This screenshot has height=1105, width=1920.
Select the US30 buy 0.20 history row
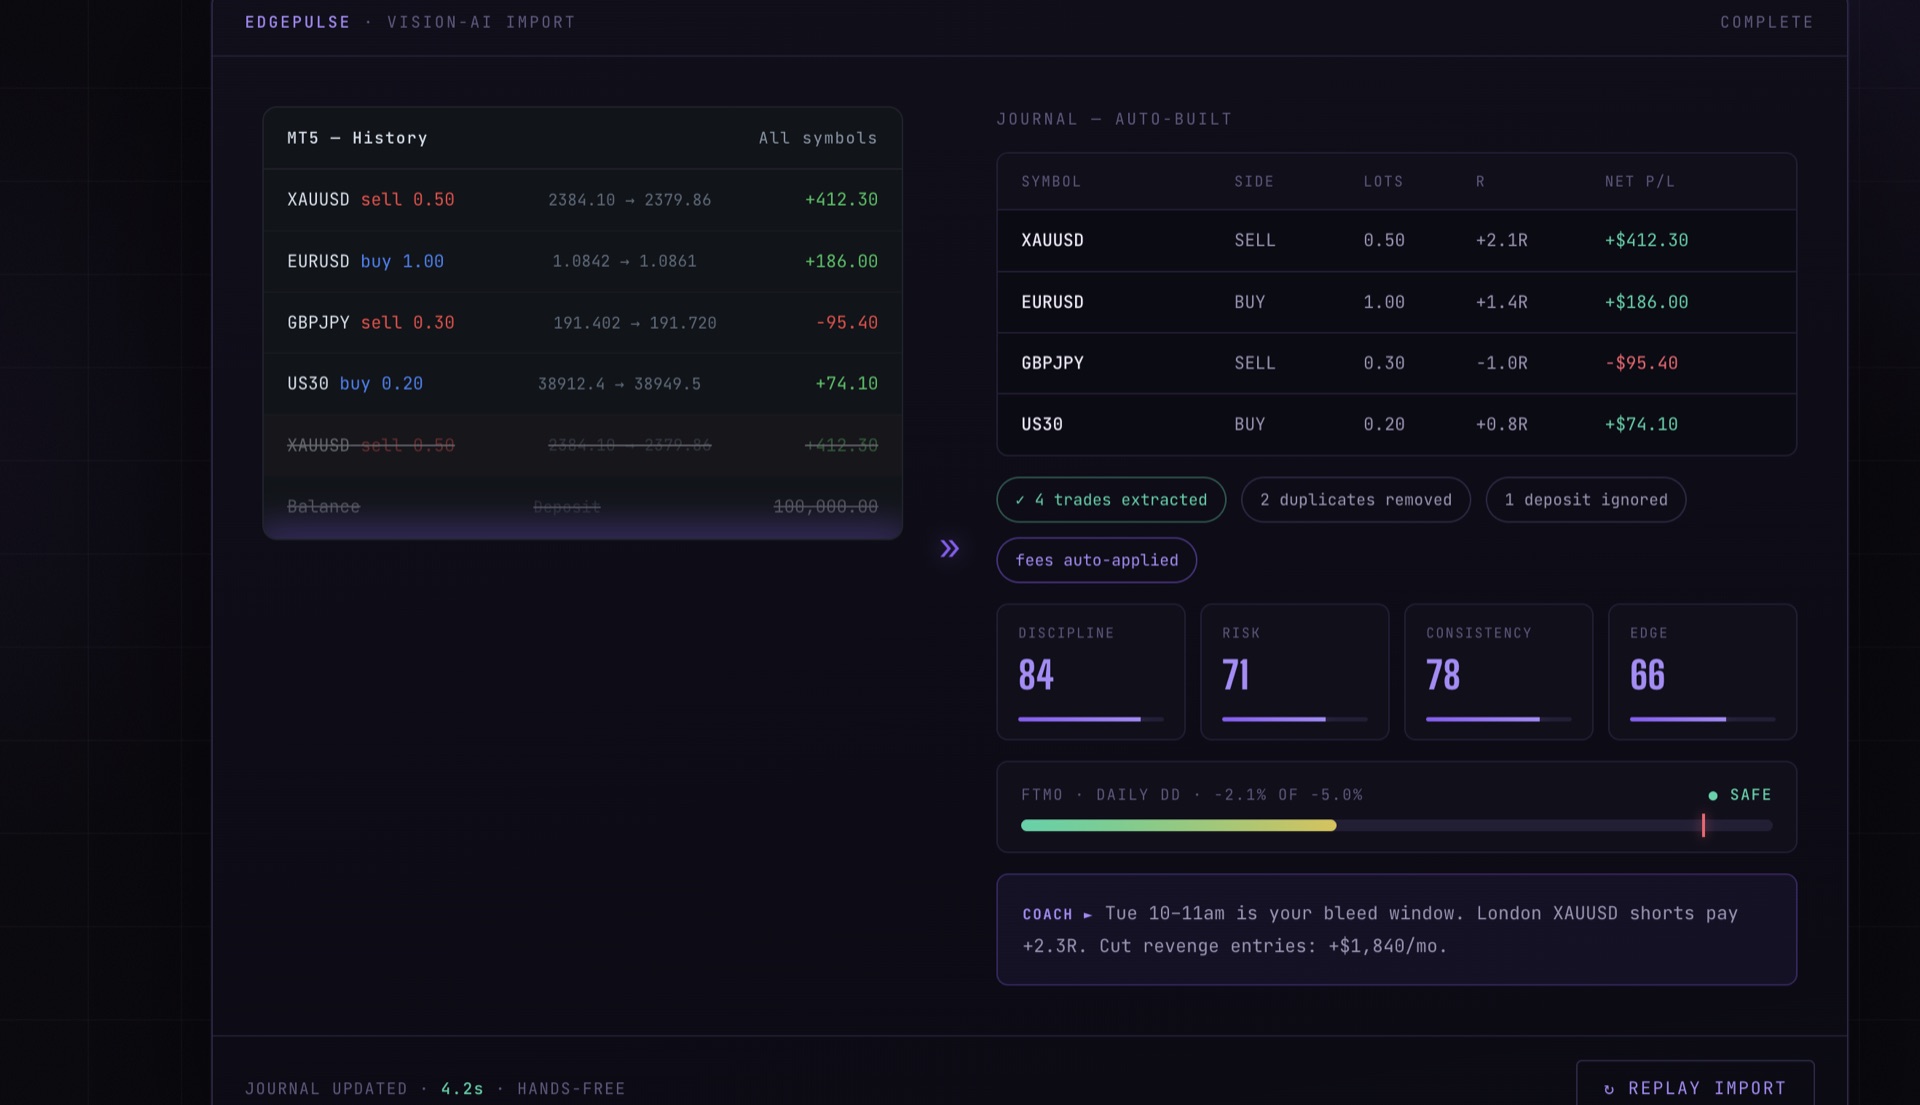pos(582,384)
